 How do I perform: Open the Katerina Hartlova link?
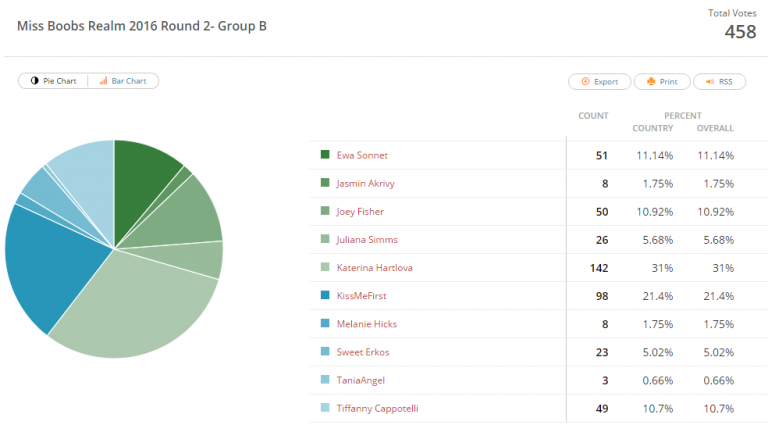[375, 267]
